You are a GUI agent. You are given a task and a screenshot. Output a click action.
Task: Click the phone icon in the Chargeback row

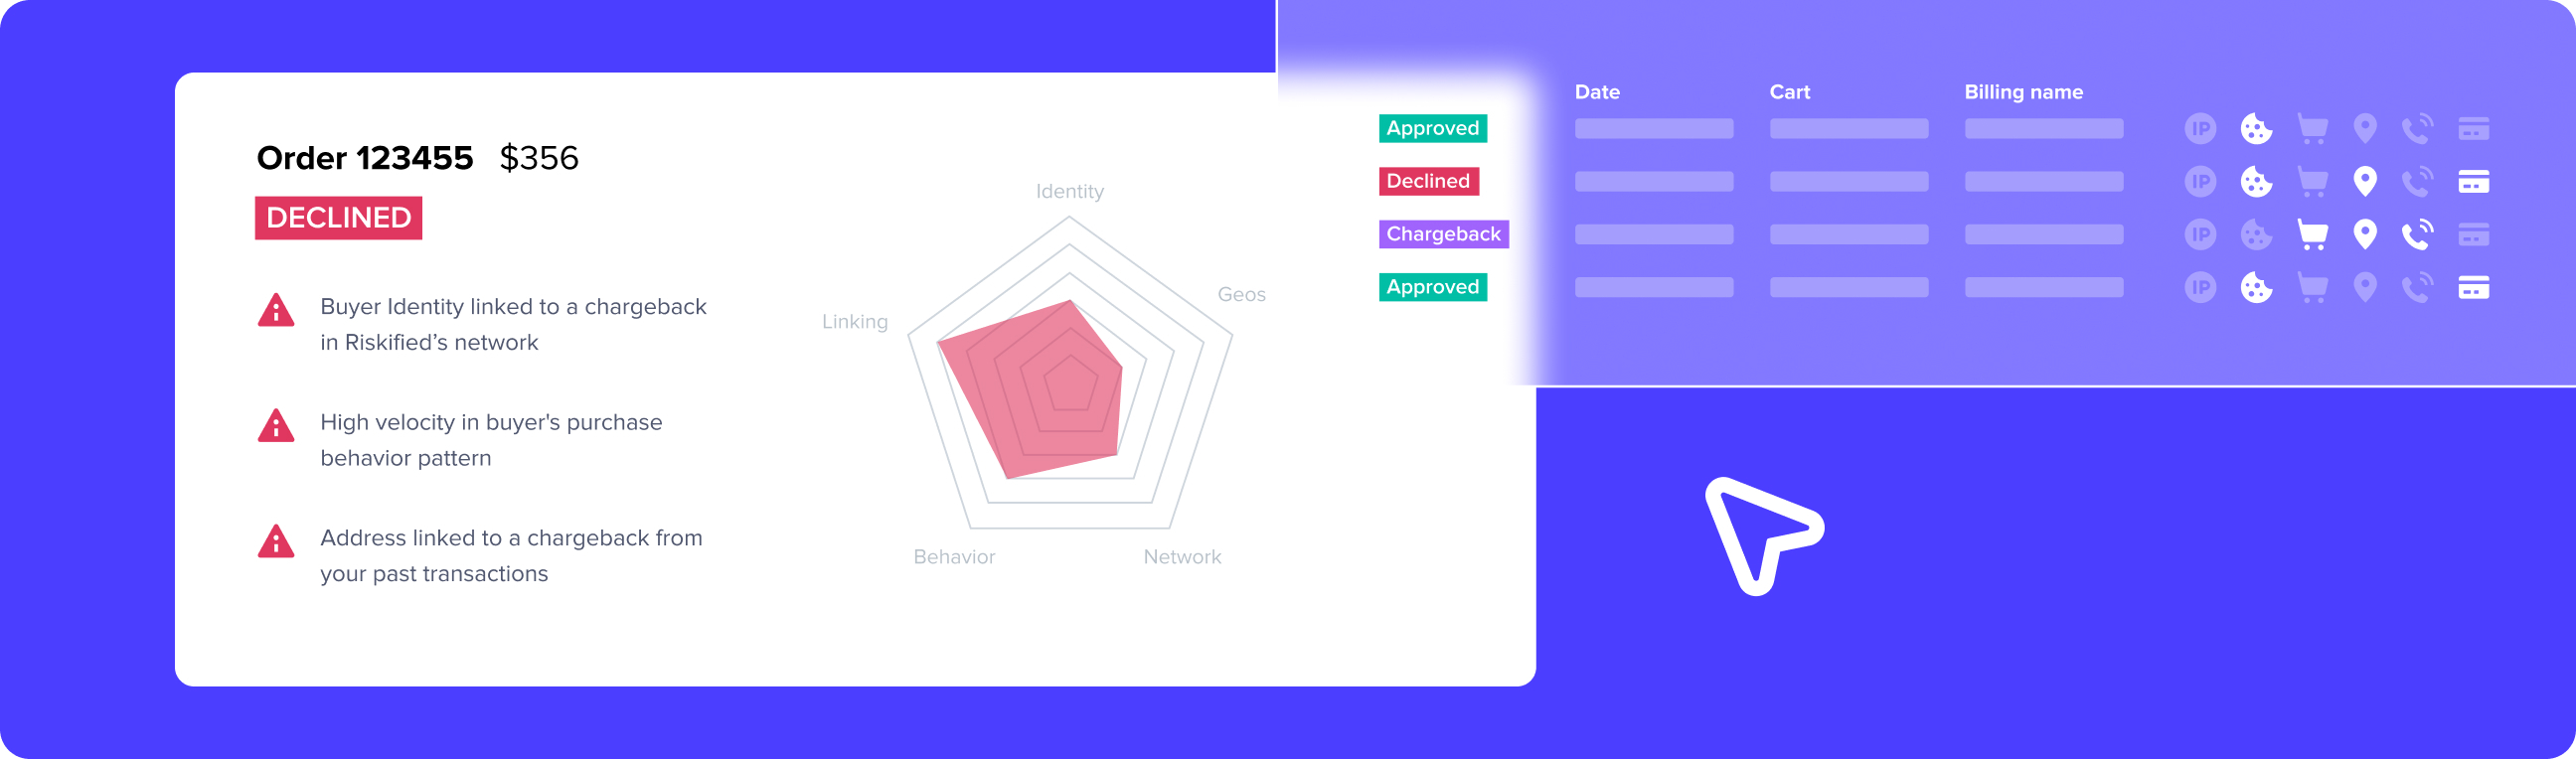2417,235
